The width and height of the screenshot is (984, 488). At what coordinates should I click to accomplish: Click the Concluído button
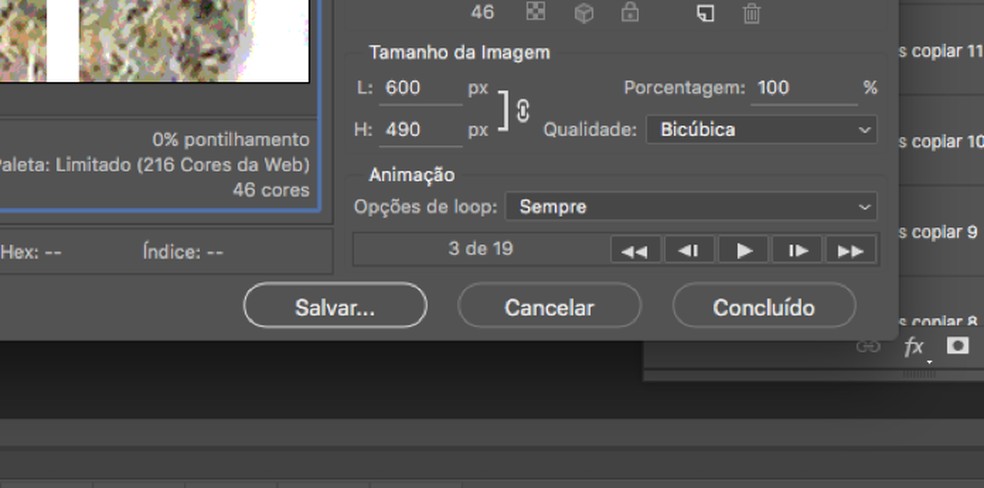tap(764, 305)
